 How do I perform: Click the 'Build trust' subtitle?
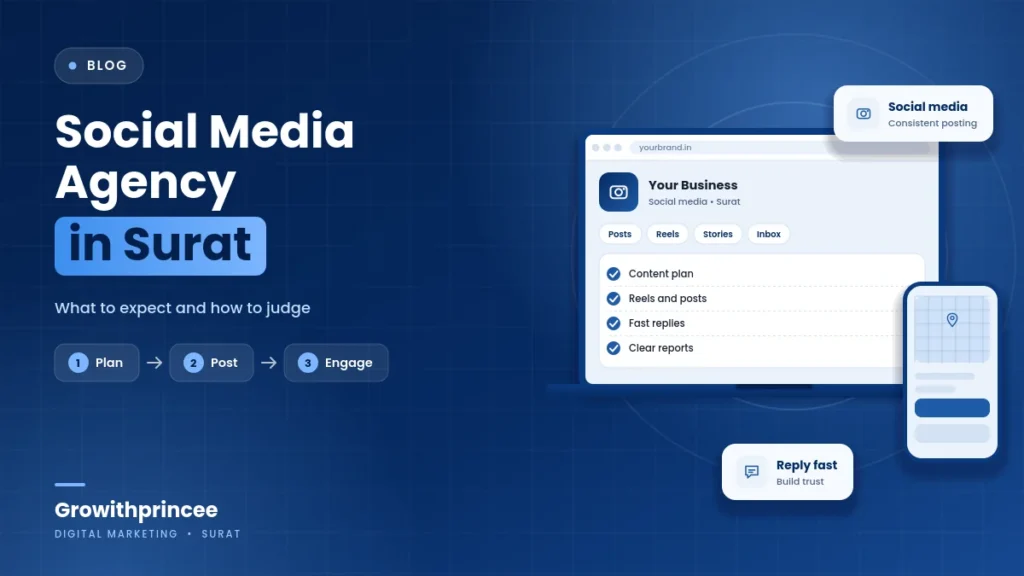(800, 481)
